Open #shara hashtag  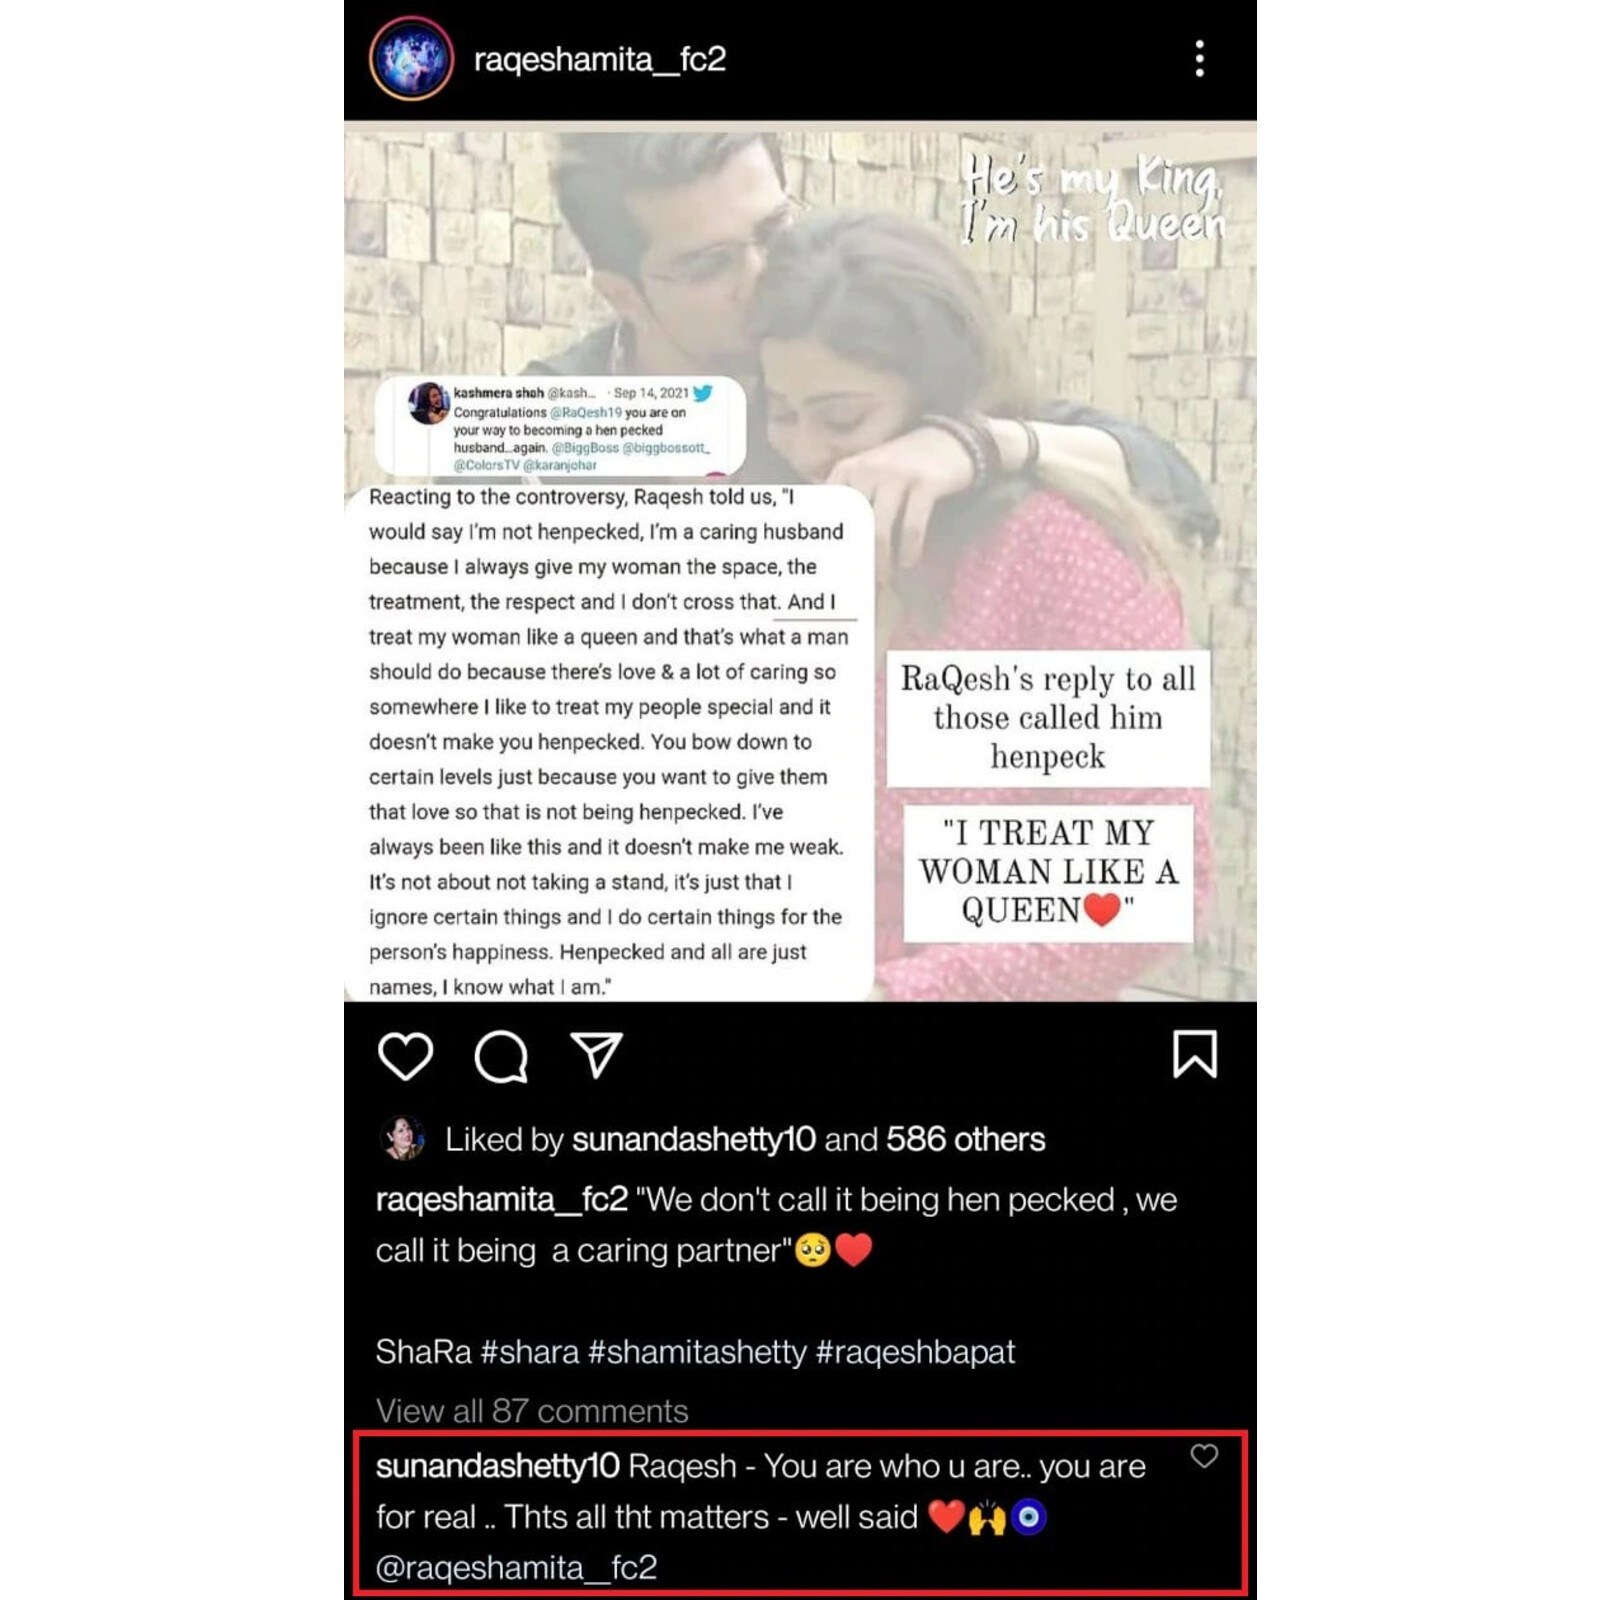pyautogui.click(x=530, y=1352)
